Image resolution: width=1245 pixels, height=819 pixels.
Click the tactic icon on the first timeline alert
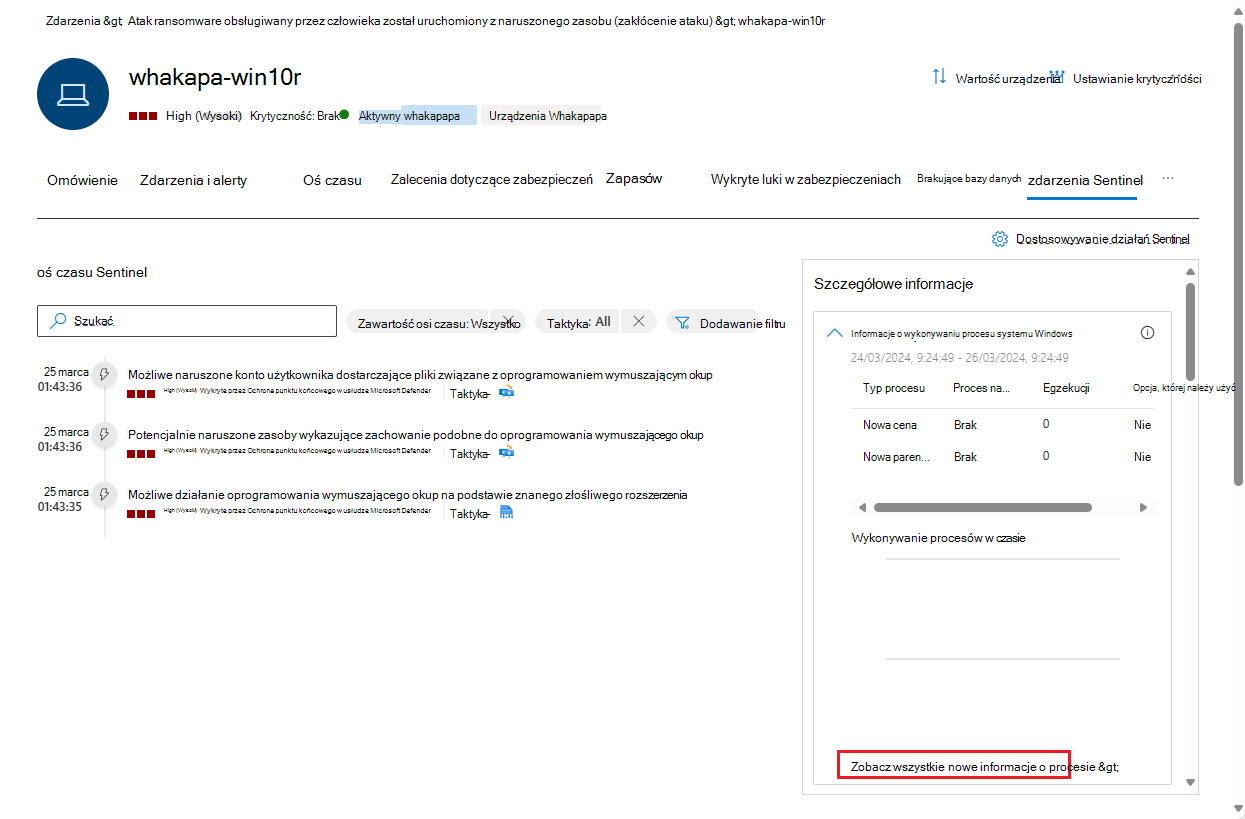pos(507,393)
